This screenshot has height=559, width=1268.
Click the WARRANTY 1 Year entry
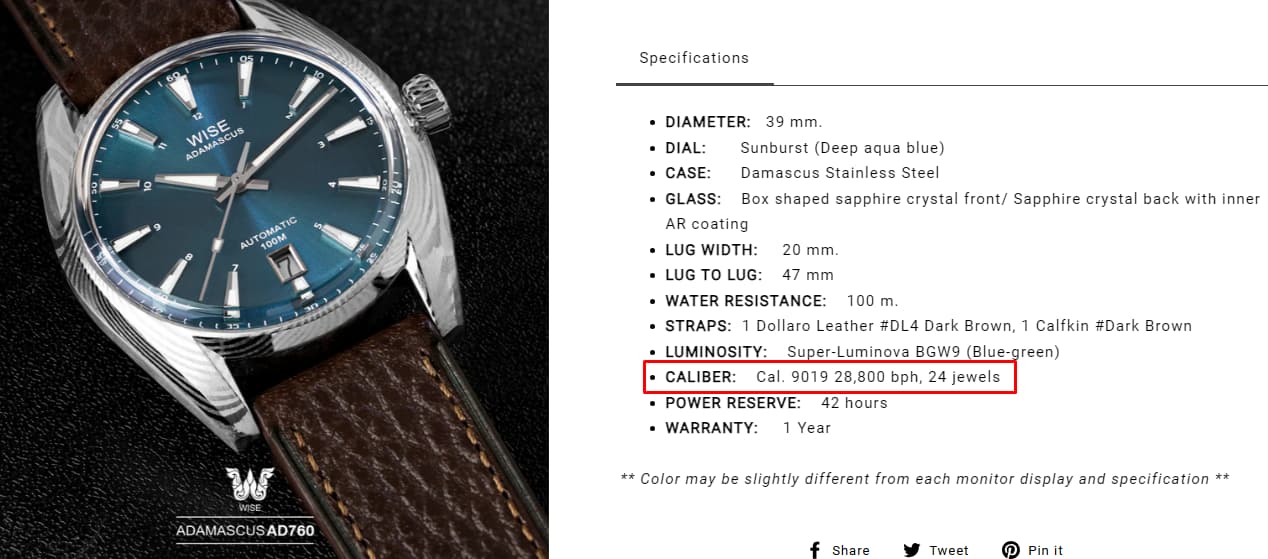pyautogui.click(x=748, y=428)
